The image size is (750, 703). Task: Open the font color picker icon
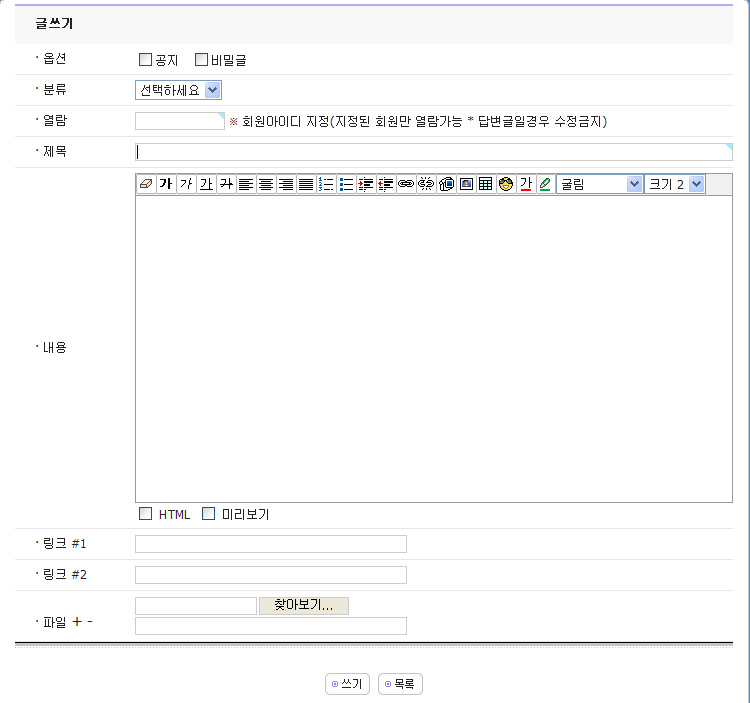(x=526, y=184)
